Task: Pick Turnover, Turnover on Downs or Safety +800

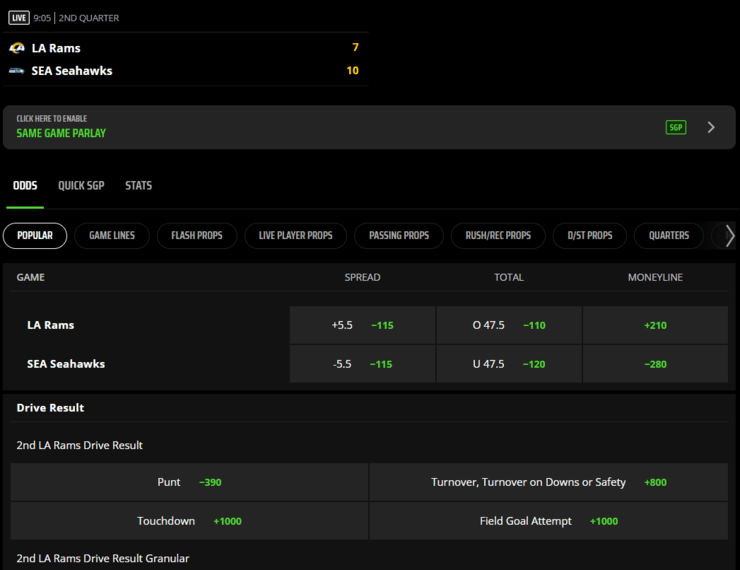Action: [549, 482]
